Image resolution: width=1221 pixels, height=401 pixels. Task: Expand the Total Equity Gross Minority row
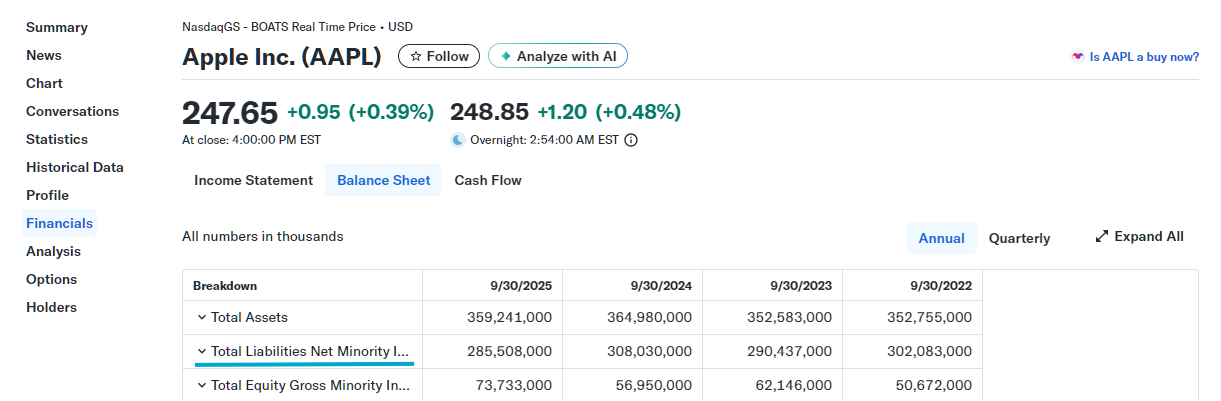(x=202, y=385)
